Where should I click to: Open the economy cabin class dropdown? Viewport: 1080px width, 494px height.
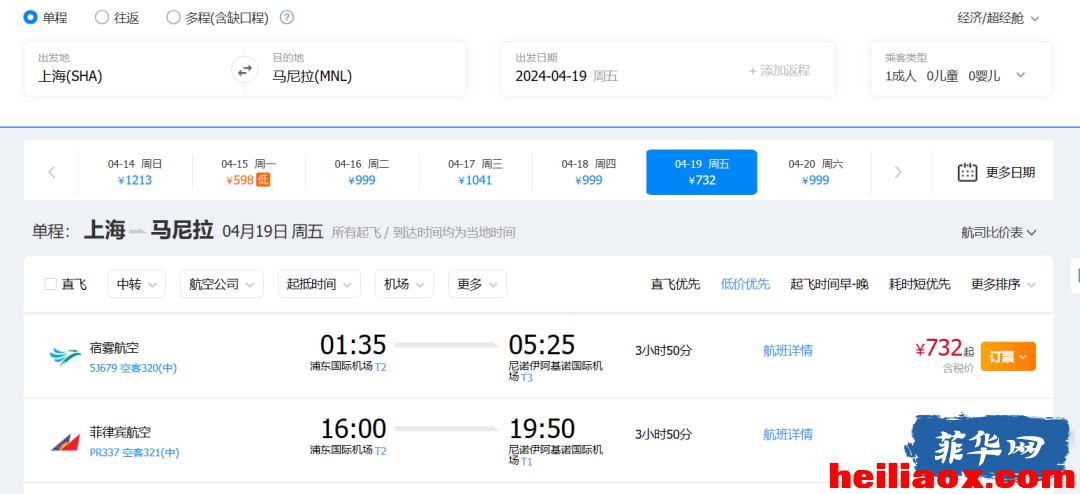pyautogui.click(x=998, y=18)
